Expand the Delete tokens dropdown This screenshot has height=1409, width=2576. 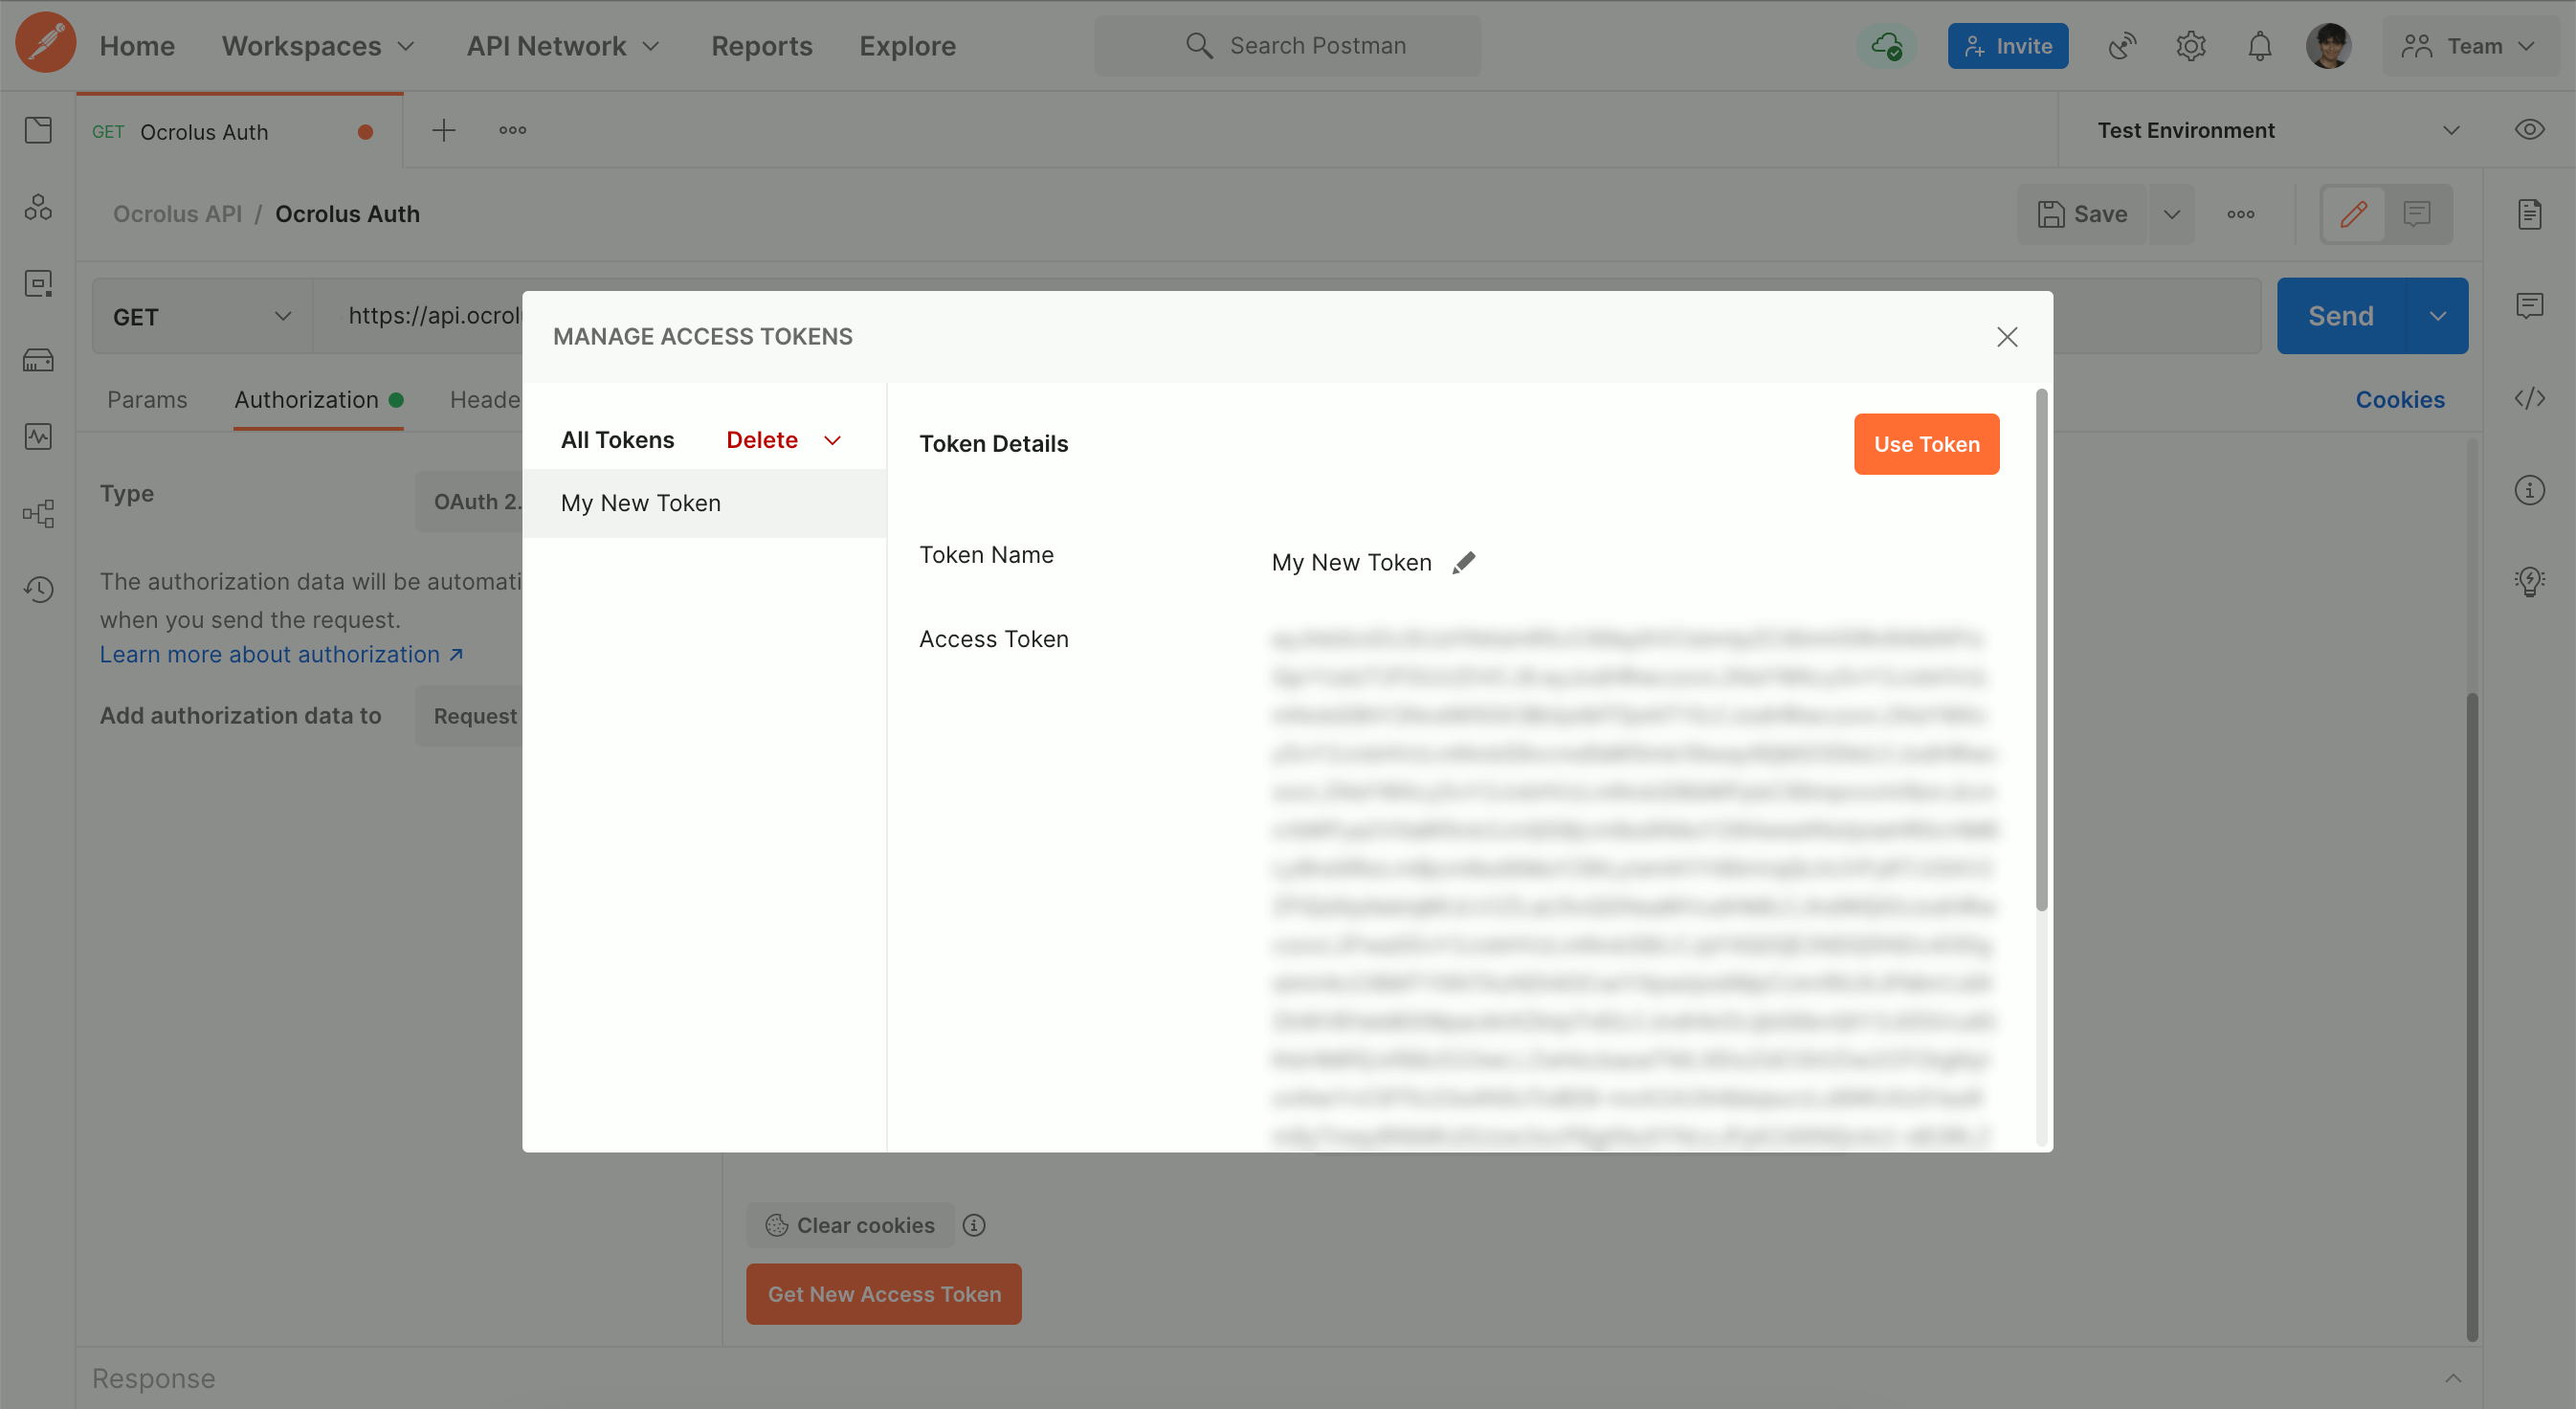pyautogui.click(x=832, y=440)
